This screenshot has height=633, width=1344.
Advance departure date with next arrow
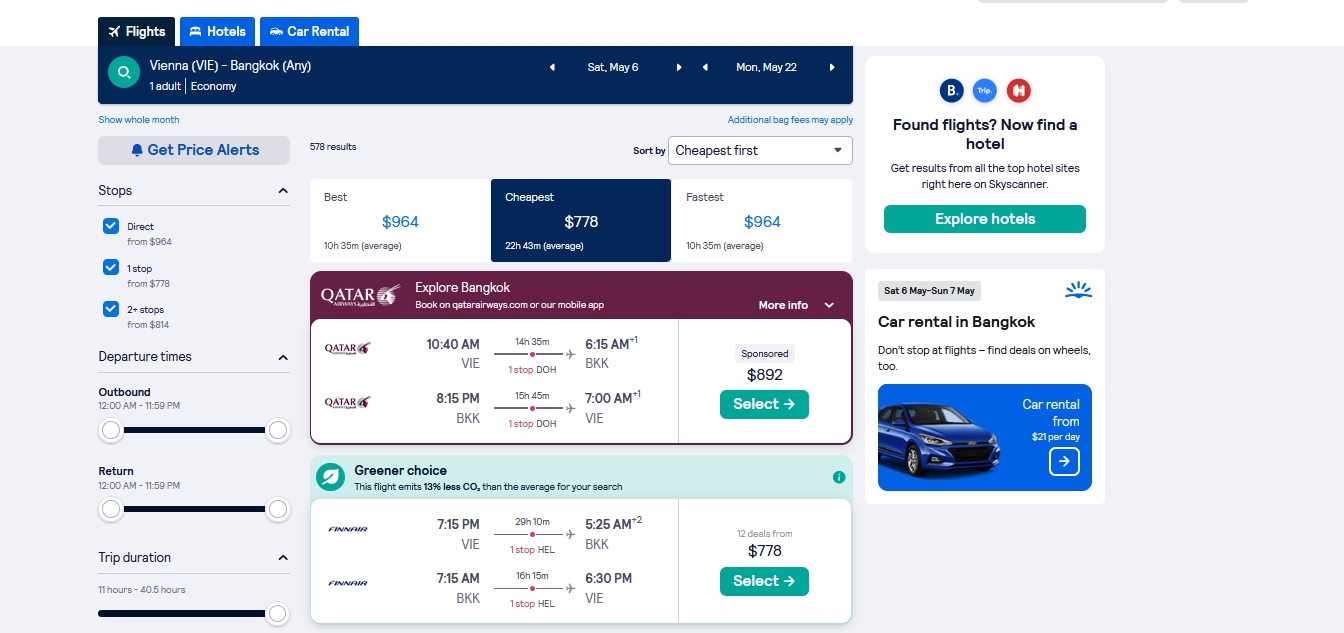[x=679, y=67]
